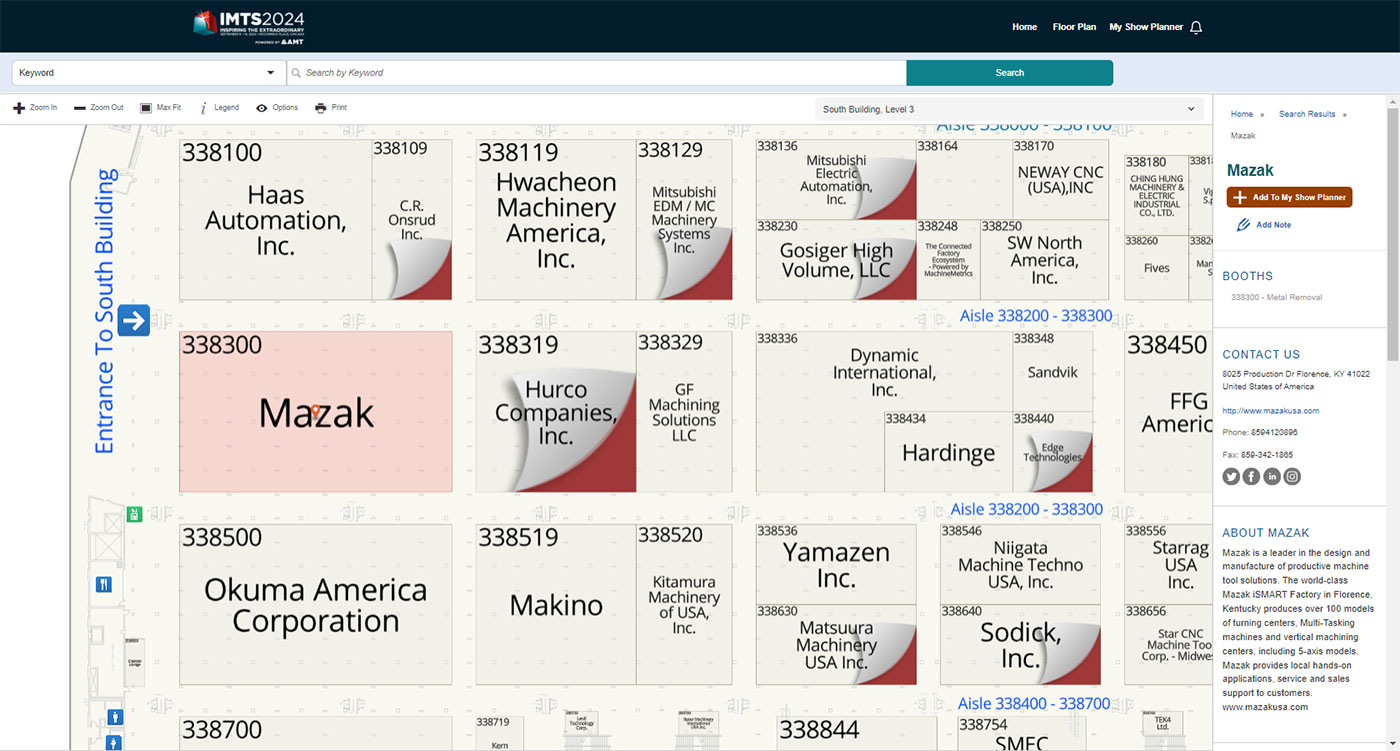Screen dimensions: 1400x751
Task: Select the Fives booth 338260
Action: pyautogui.click(x=1156, y=267)
